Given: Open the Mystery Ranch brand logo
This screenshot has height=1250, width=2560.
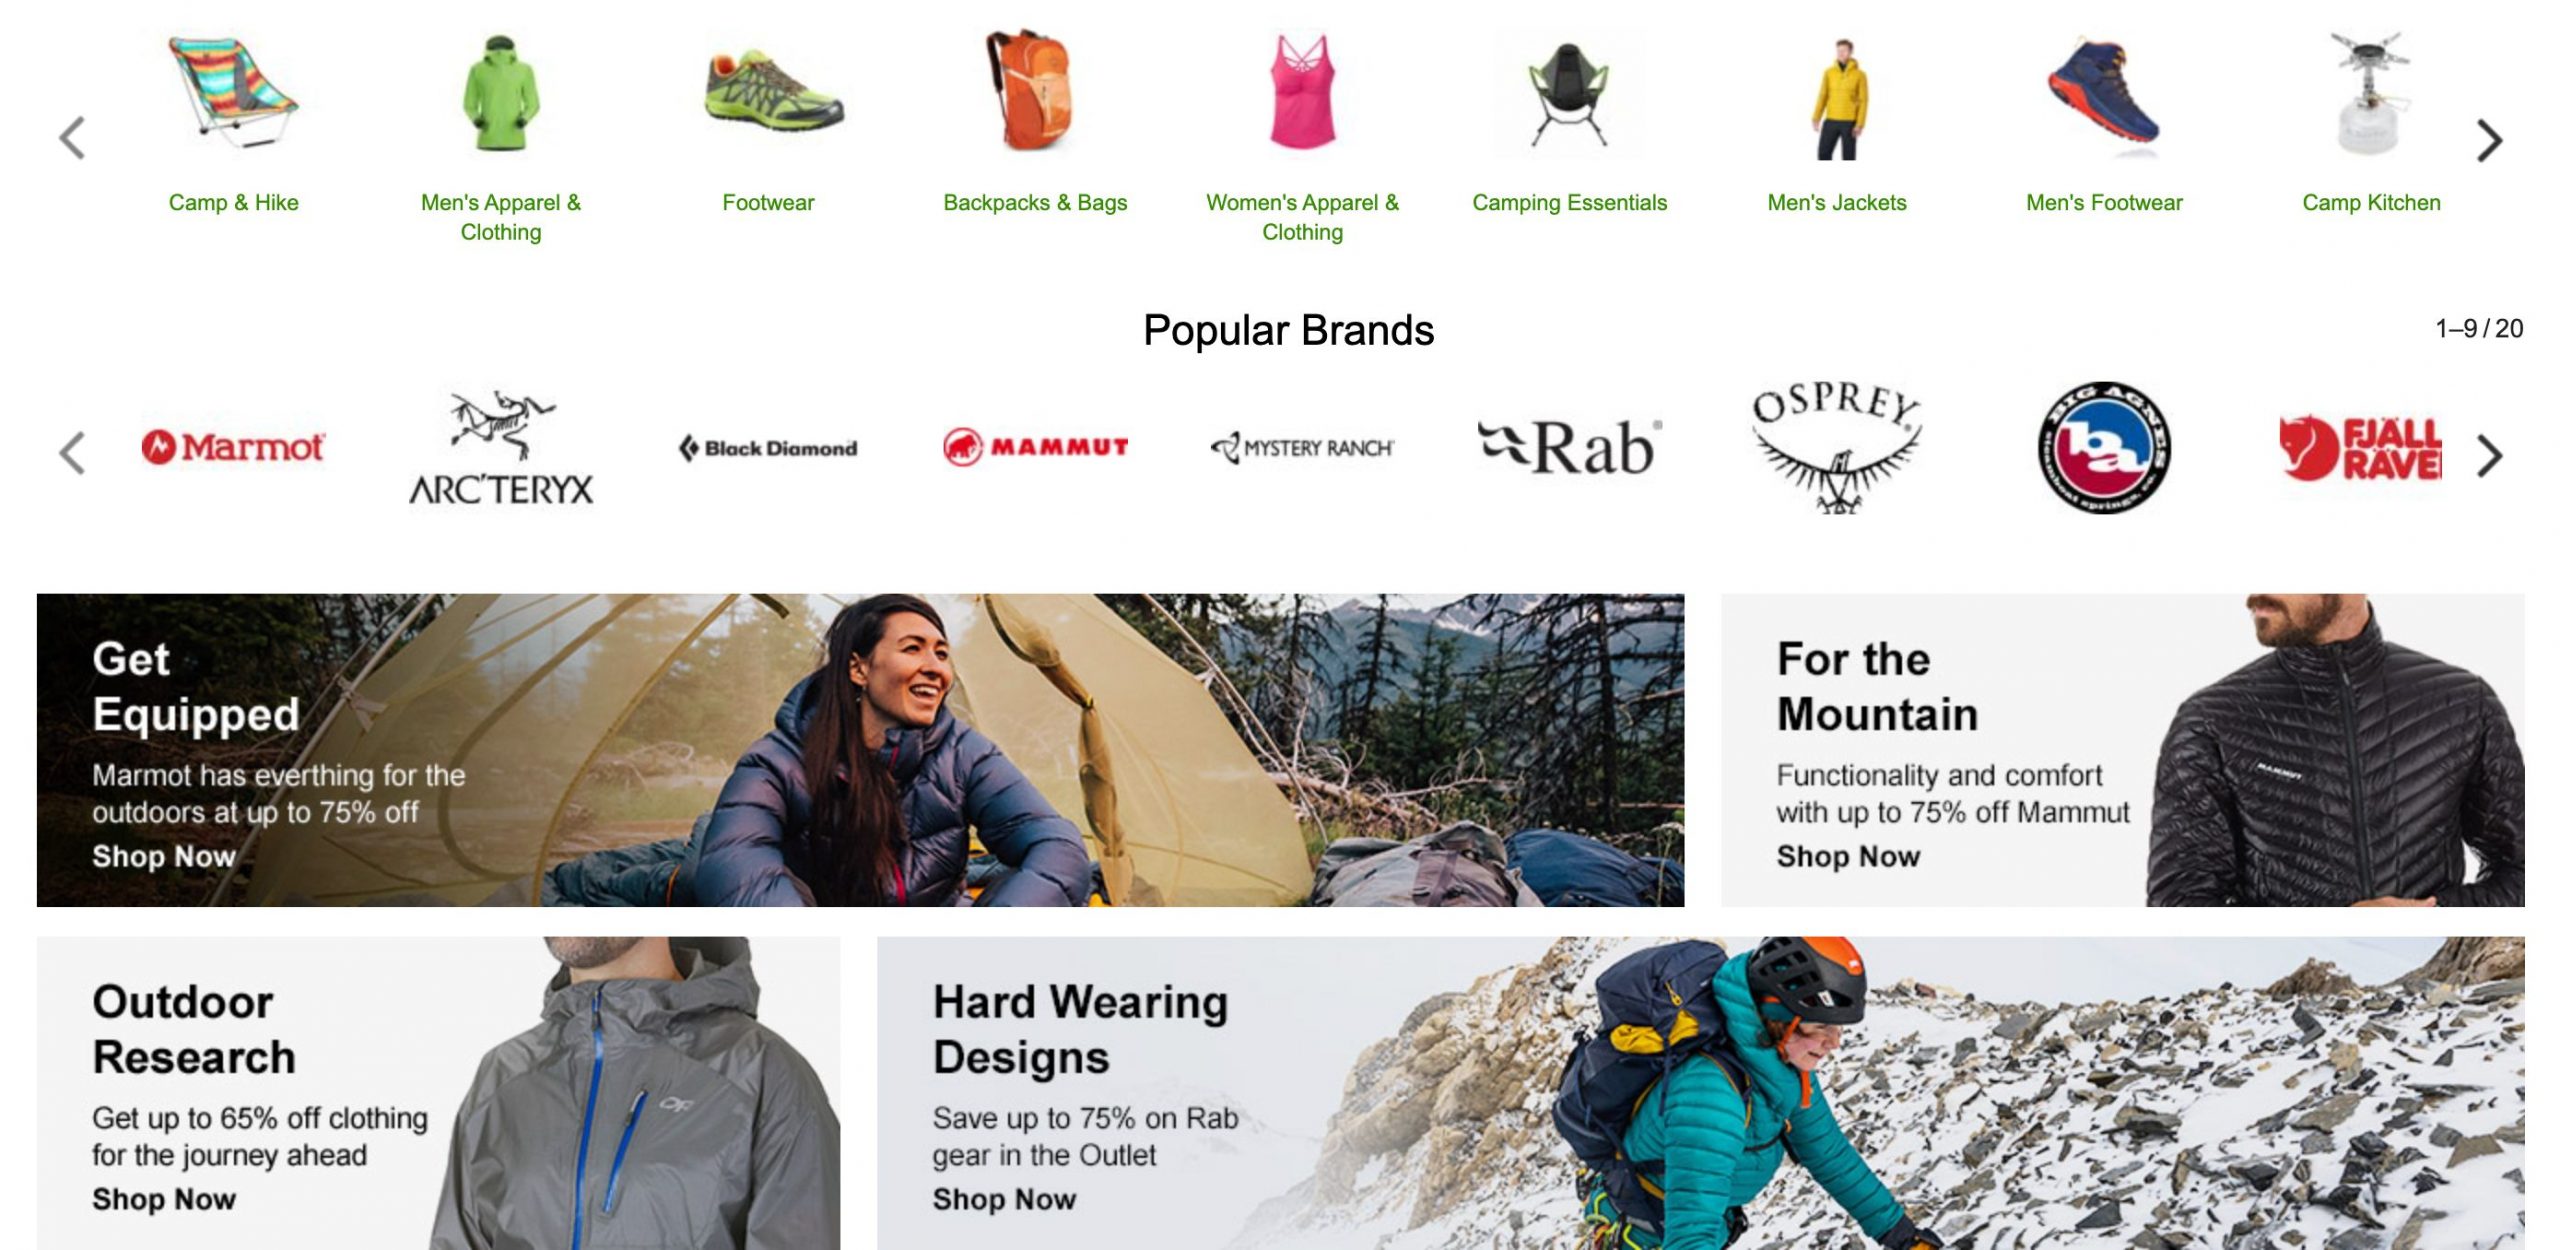Looking at the screenshot, I should coord(1302,448).
